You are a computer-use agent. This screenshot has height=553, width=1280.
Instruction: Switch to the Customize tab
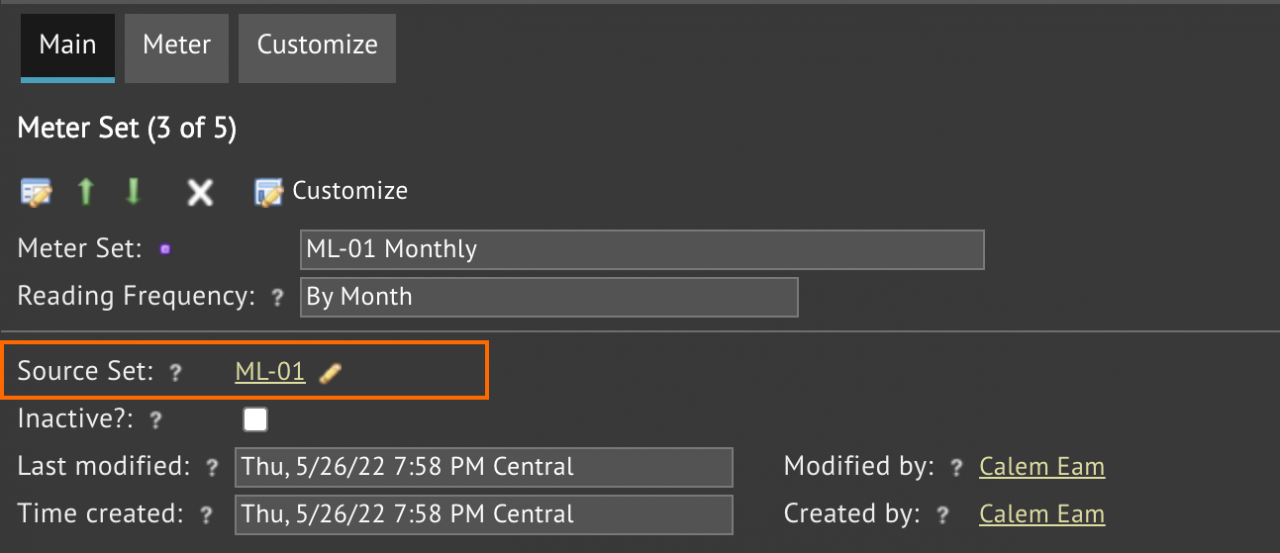[x=317, y=46]
